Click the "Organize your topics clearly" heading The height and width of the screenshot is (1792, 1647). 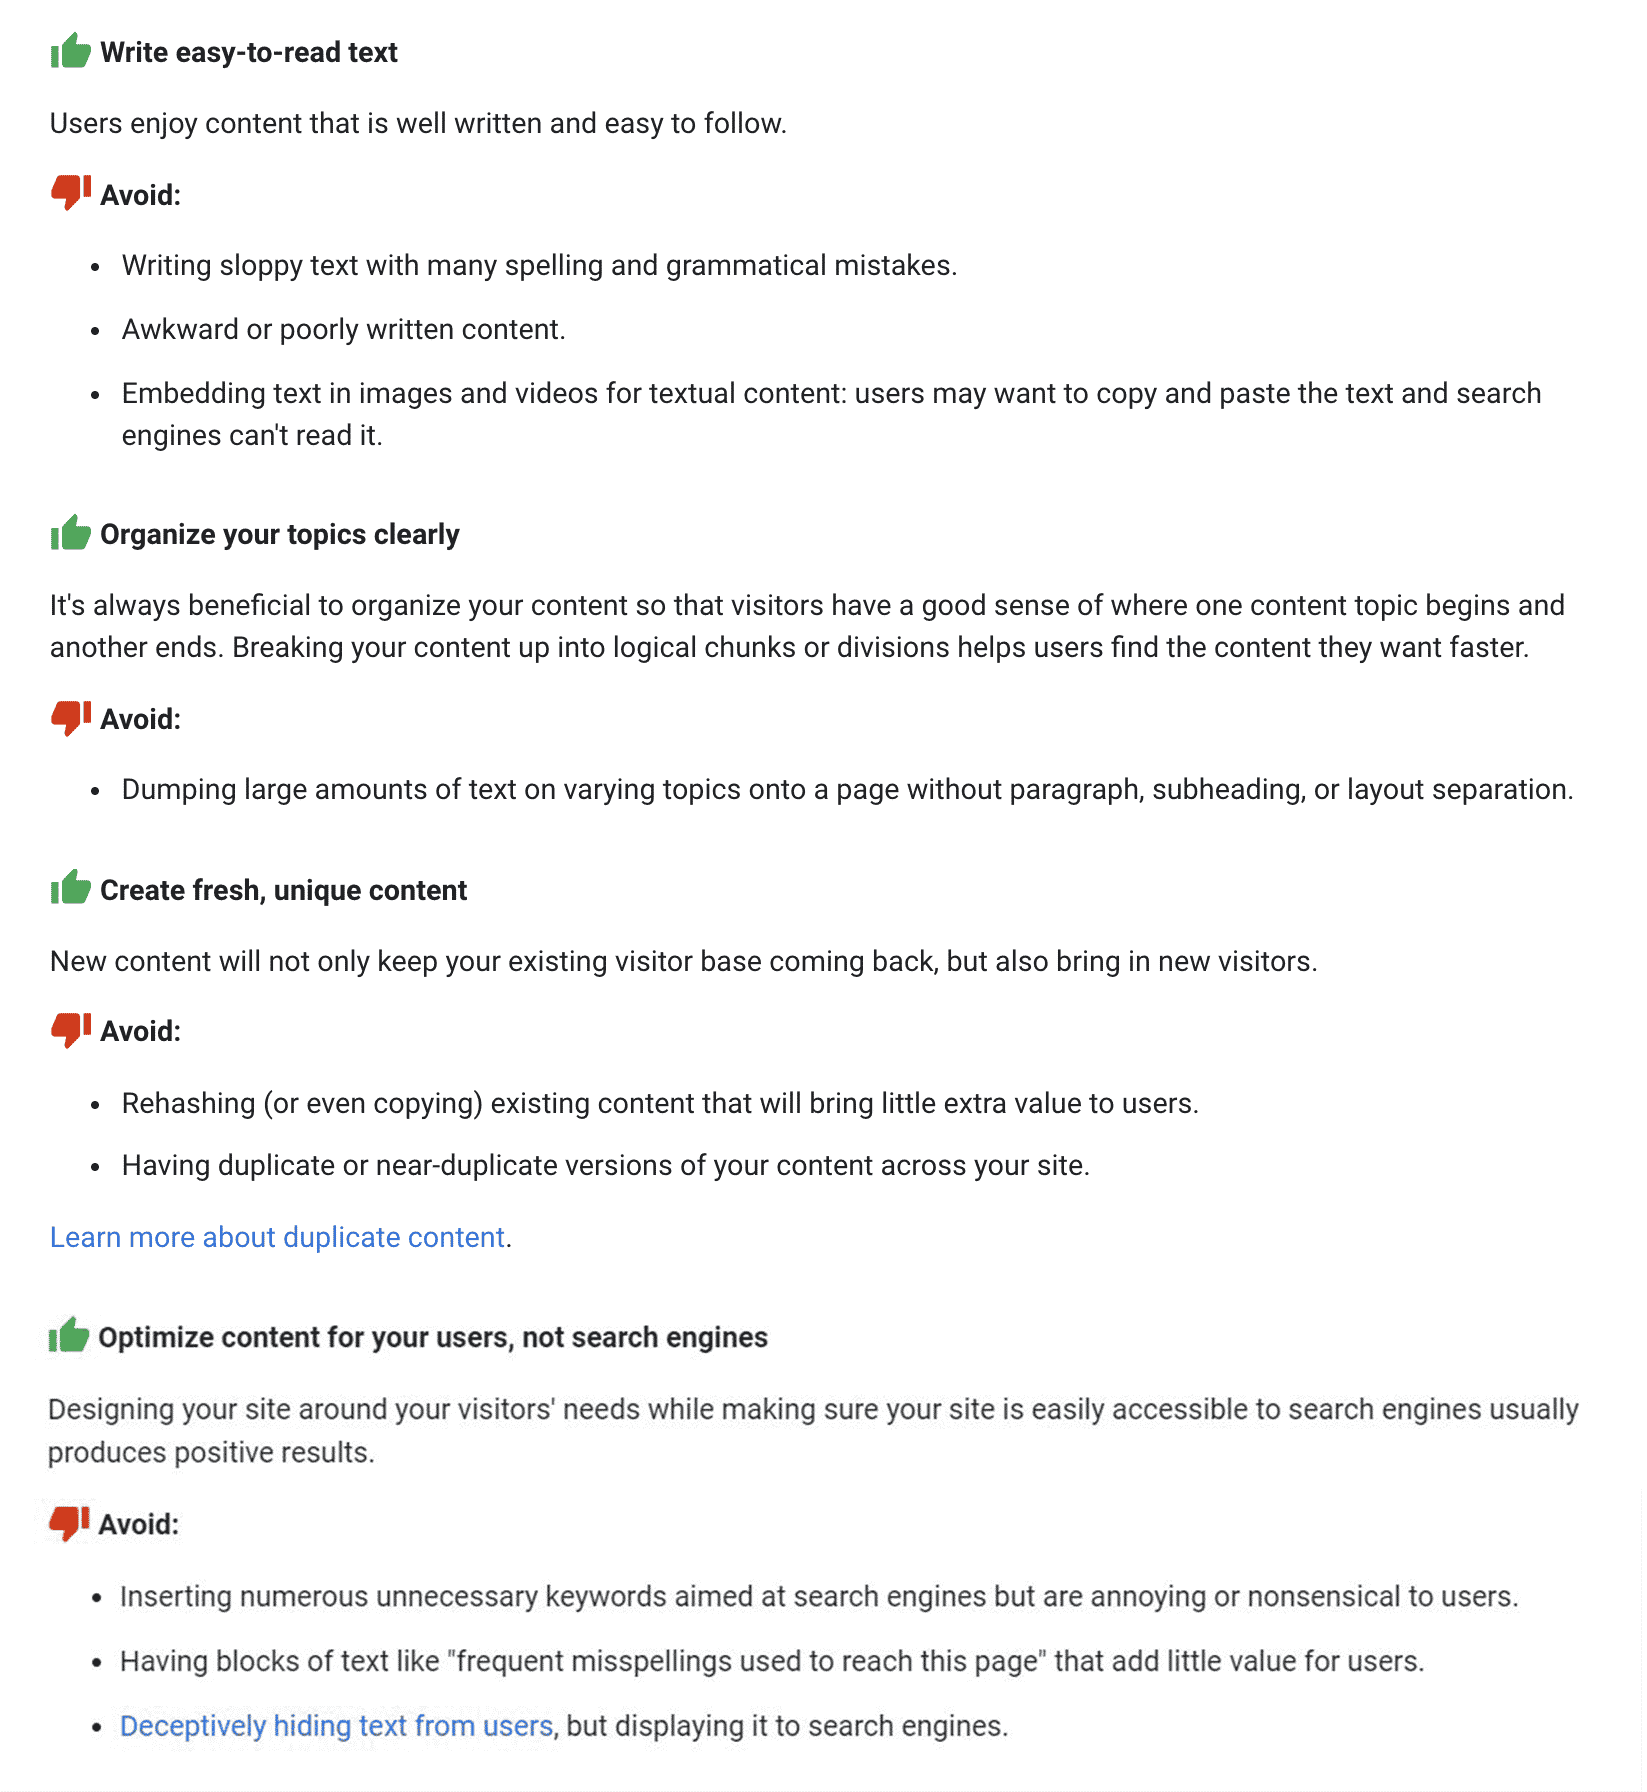280,534
